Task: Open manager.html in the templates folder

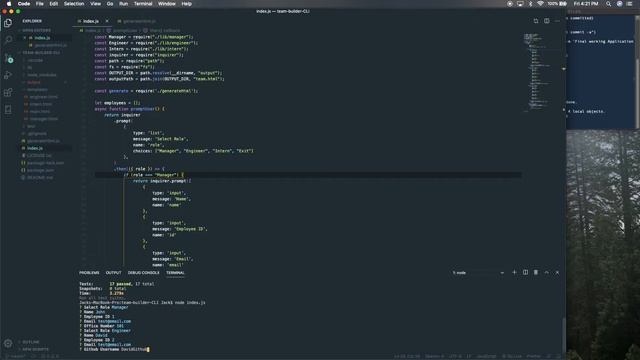Action: 44,119
